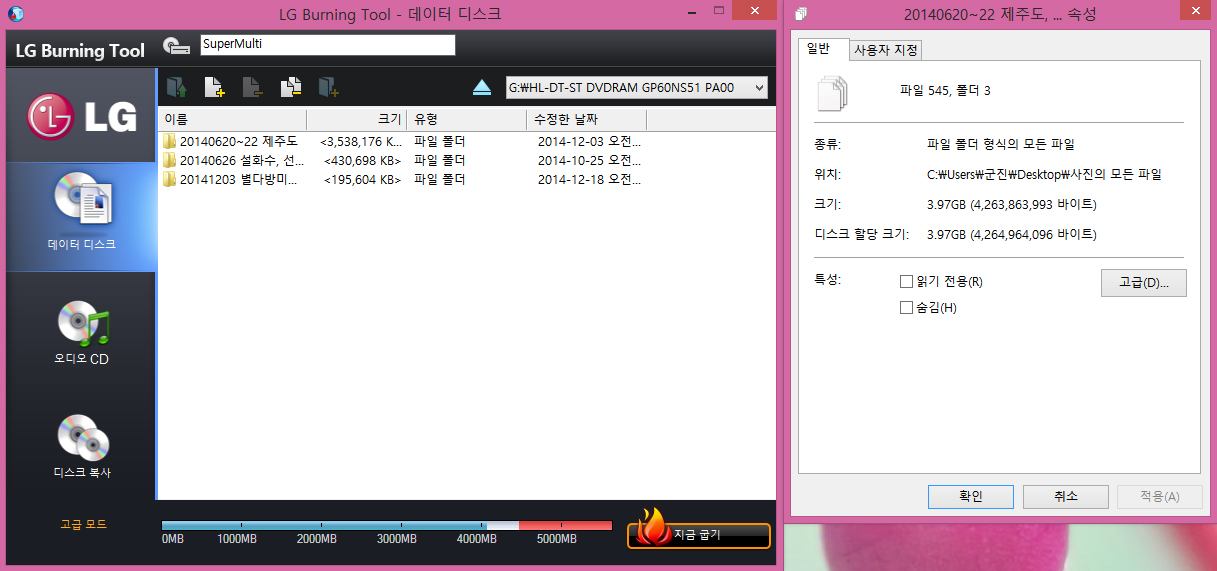Click the add files icon with plus
Viewport: 1217px width, 571px height.
[215, 88]
